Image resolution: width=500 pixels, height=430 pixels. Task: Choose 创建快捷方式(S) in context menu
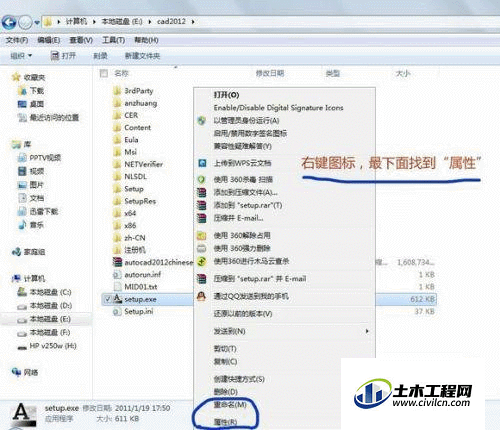(x=239, y=379)
